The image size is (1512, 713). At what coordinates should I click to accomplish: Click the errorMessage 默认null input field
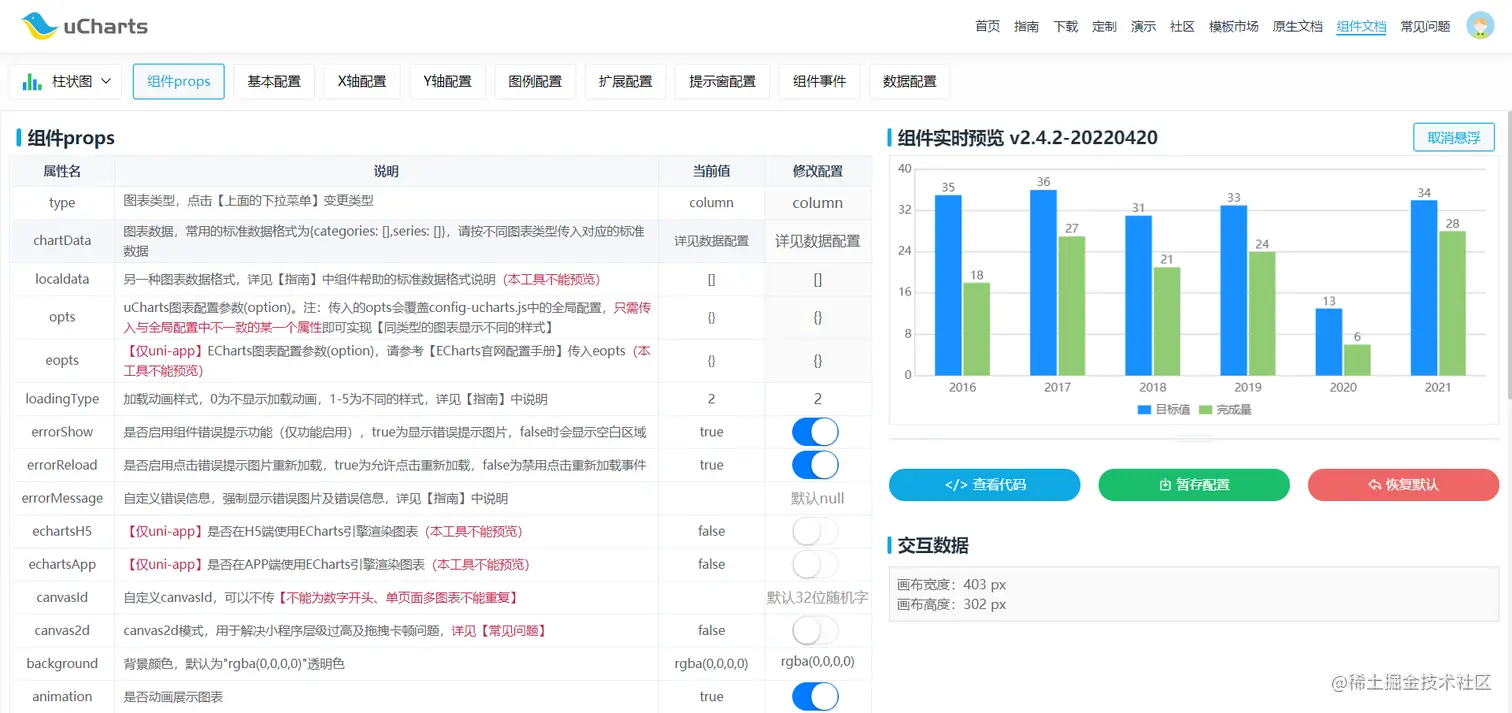click(x=818, y=498)
